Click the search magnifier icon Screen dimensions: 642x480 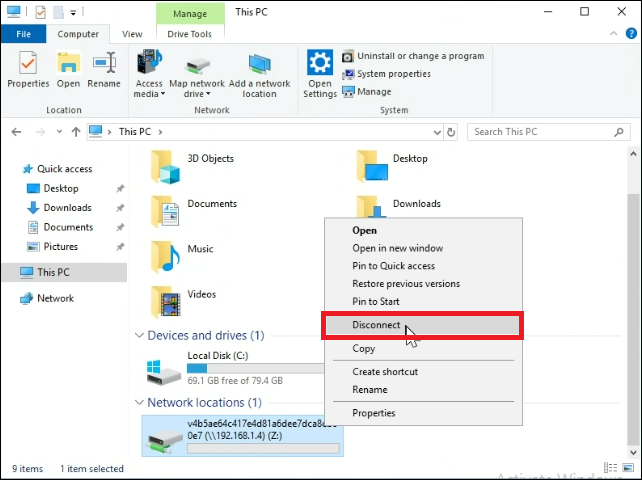(619, 132)
